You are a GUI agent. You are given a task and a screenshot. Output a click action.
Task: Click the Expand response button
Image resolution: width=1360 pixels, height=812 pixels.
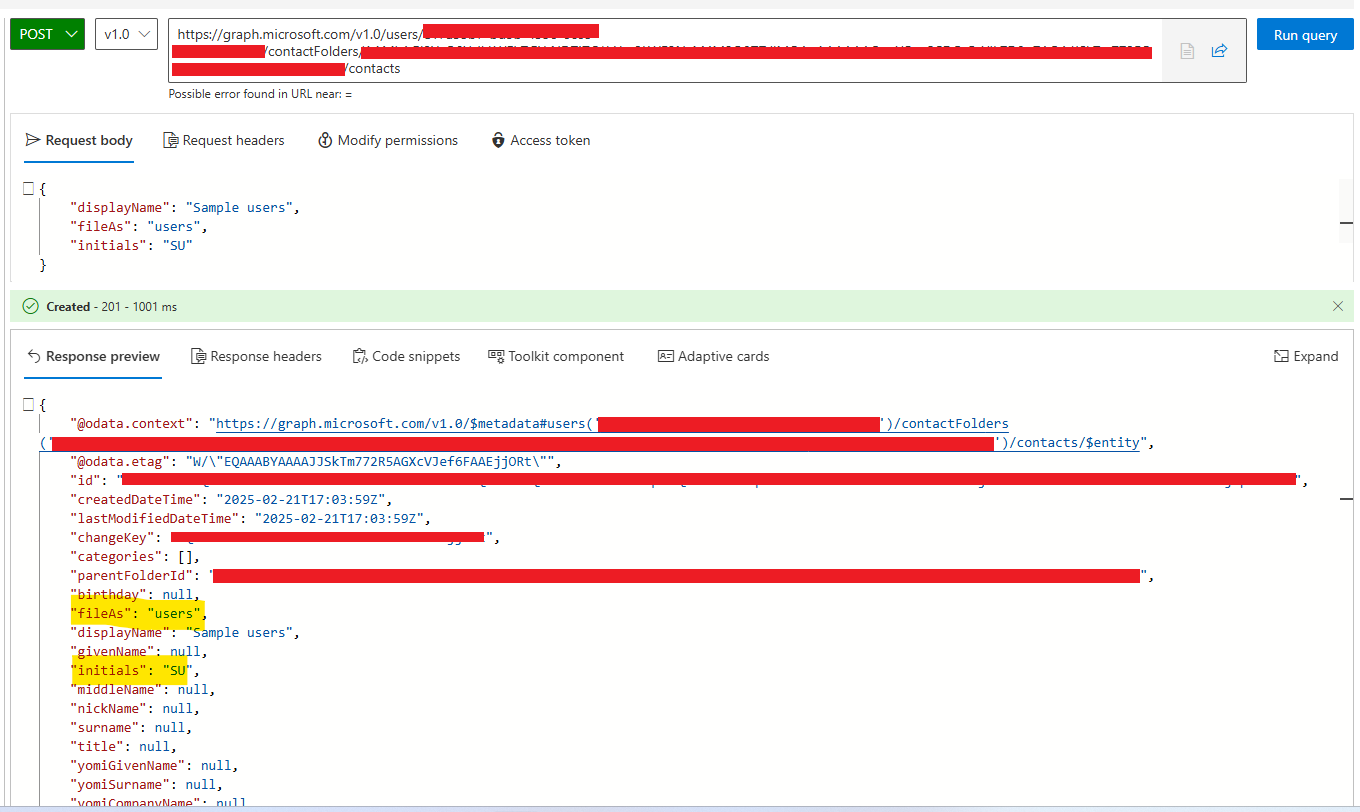click(1305, 356)
